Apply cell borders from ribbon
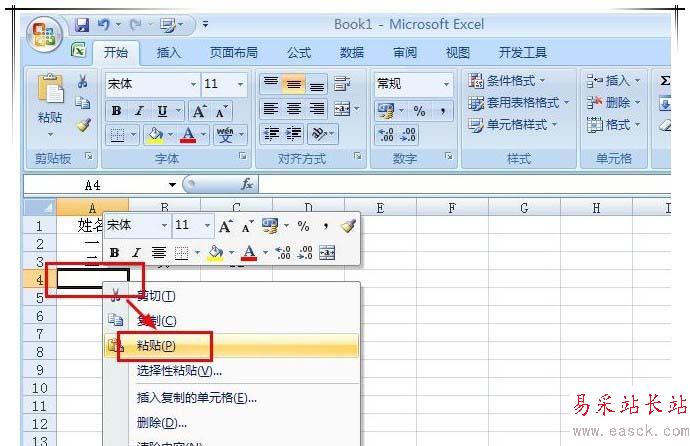 click(117, 135)
